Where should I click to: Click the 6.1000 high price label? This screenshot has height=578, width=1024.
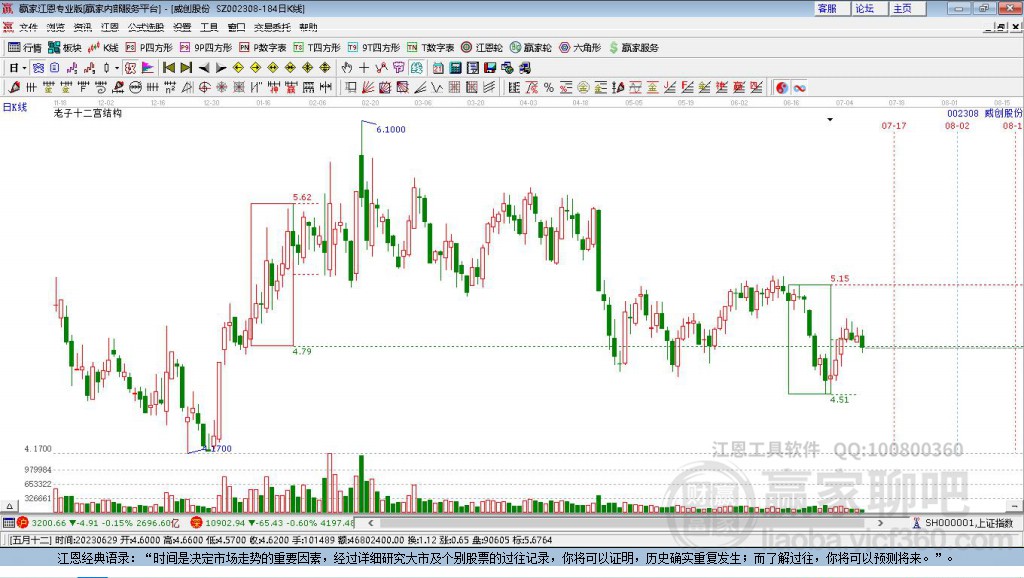[x=391, y=129]
